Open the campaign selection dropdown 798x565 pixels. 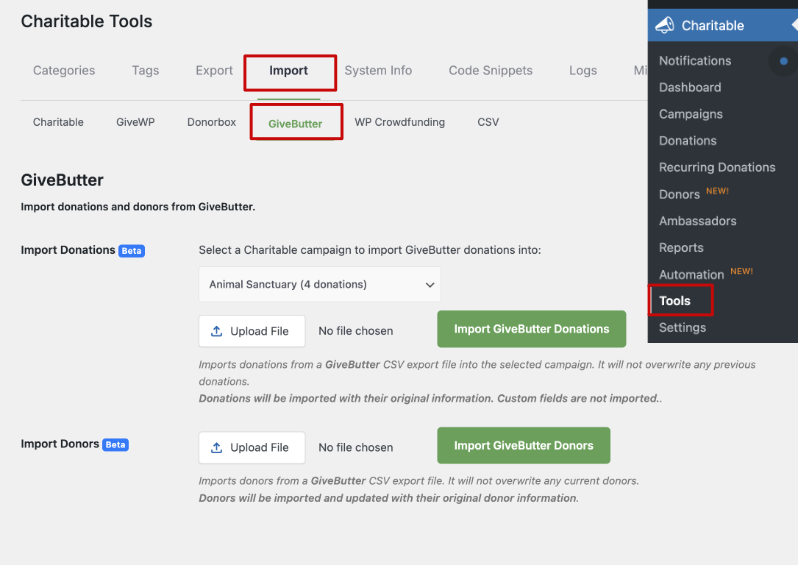[320, 285]
